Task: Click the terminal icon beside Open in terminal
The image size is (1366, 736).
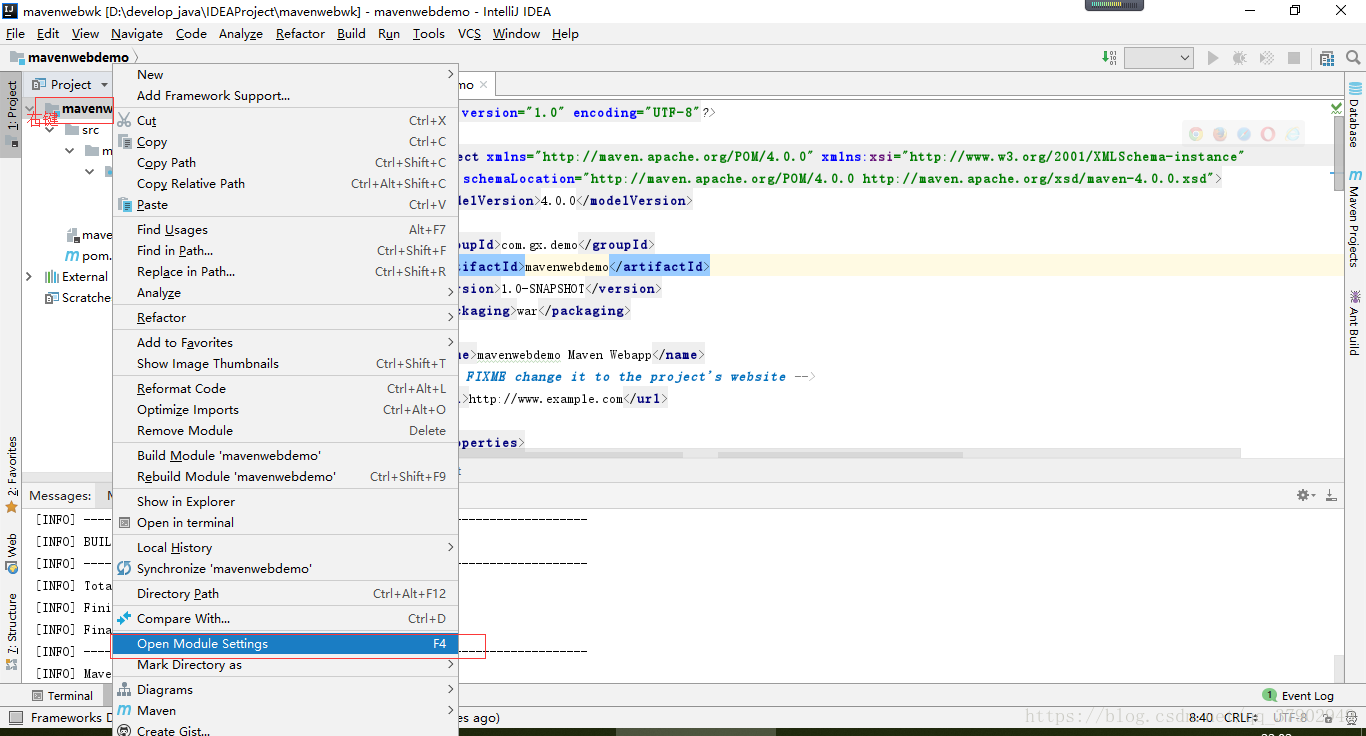Action: click(124, 523)
